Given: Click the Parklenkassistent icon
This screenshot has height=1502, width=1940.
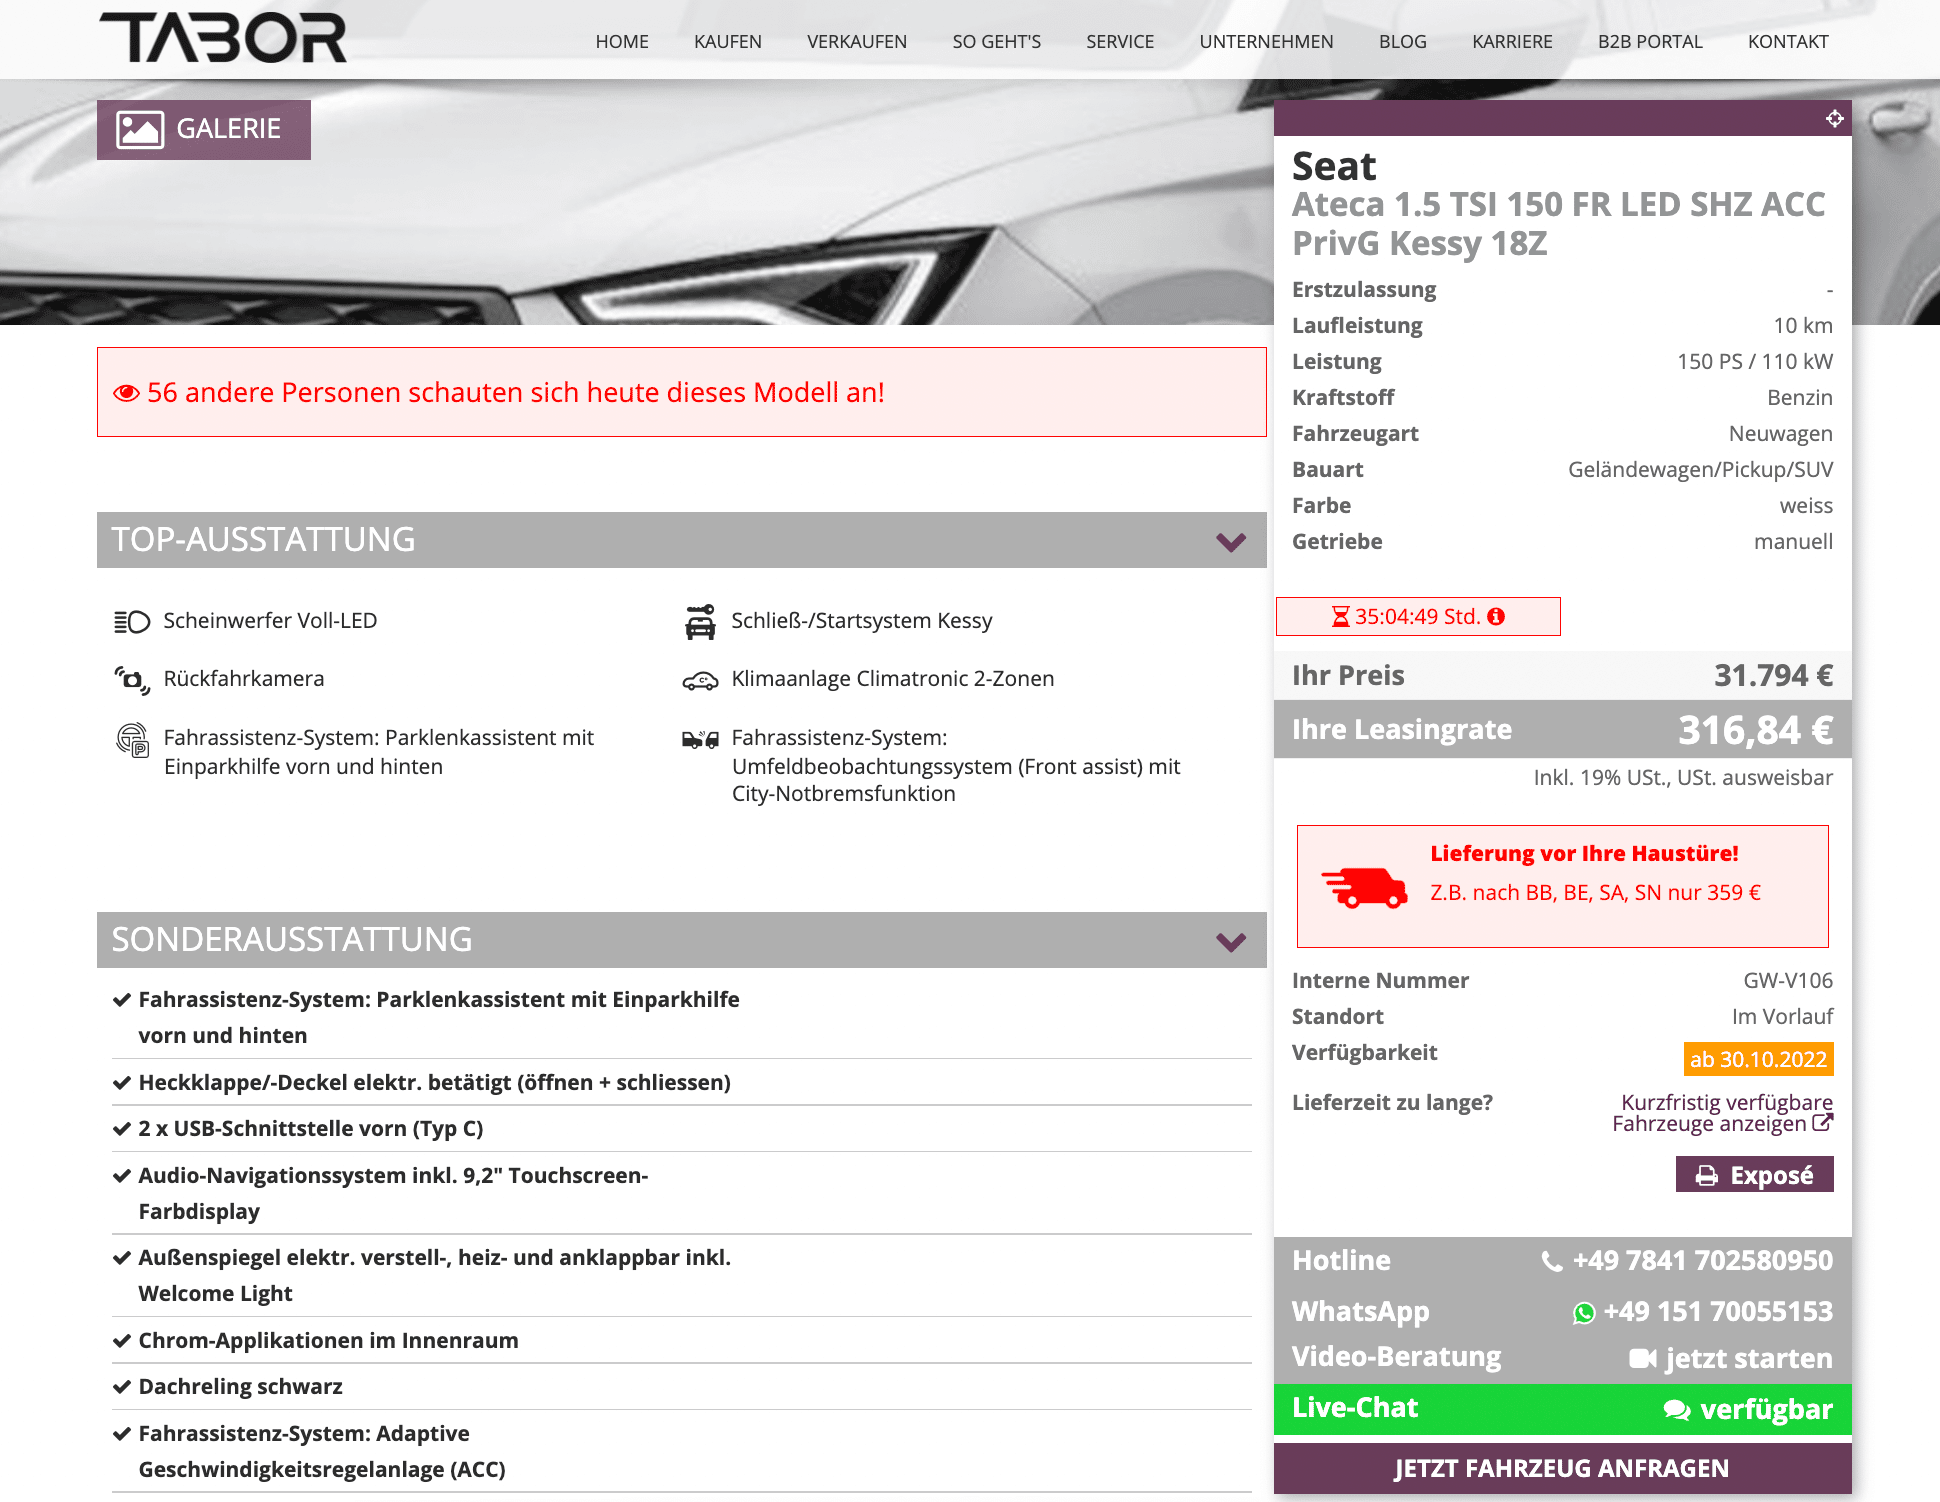Looking at the screenshot, I should click(x=133, y=741).
